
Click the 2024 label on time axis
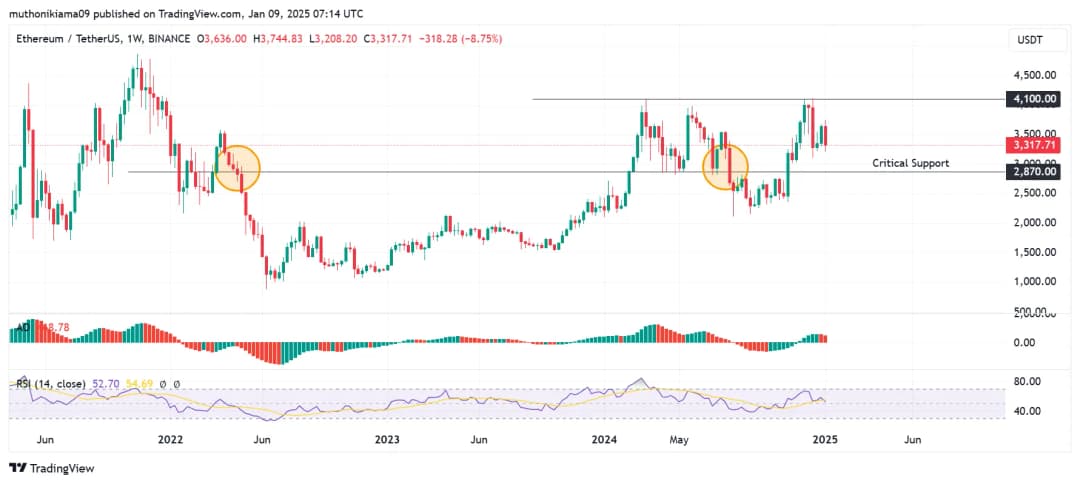coord(603,439)
